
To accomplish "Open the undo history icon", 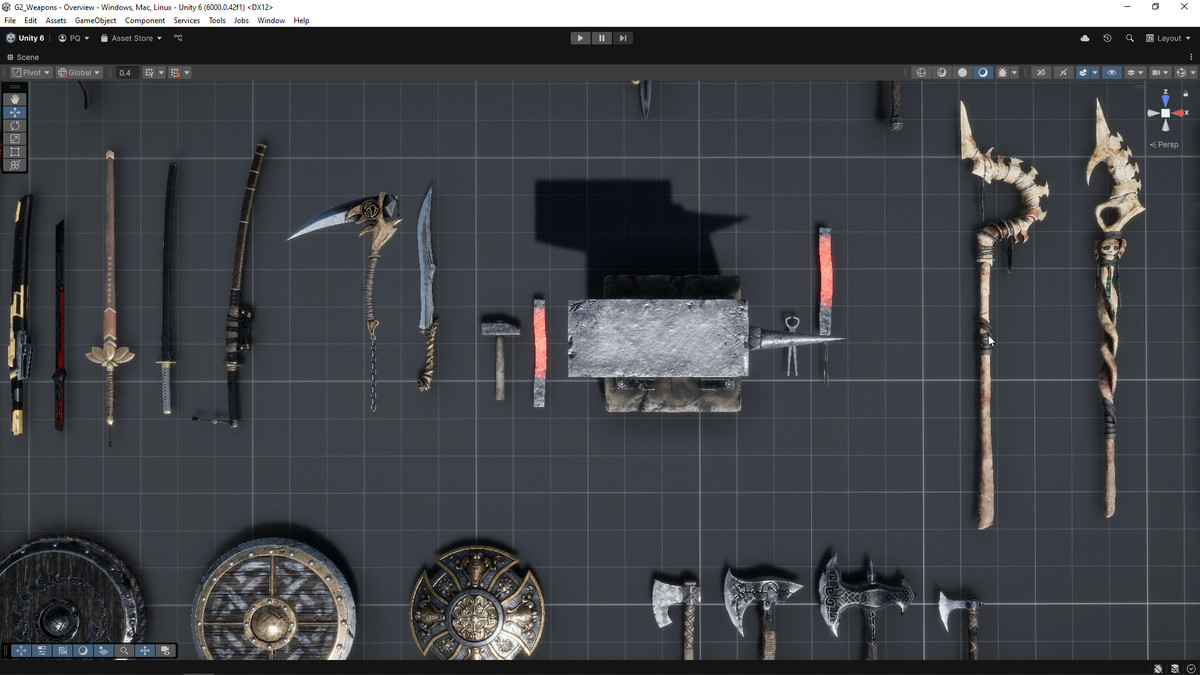I will 1107,38.
